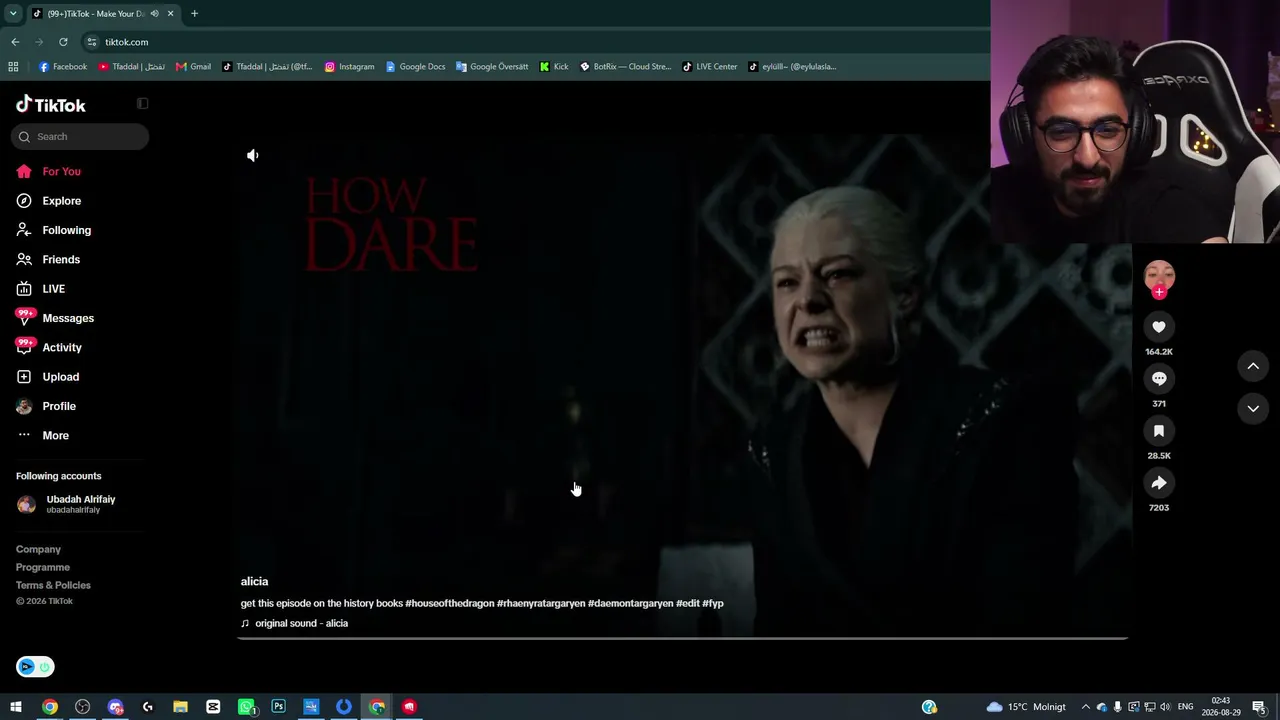Open the Kick bookmark

[x=553, y=67]
